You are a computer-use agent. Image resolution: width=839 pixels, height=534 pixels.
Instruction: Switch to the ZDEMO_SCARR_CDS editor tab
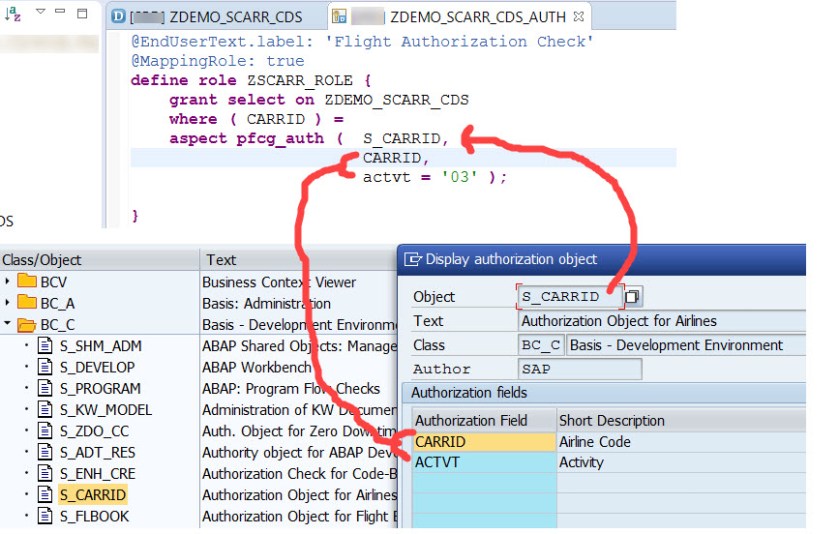216,17
